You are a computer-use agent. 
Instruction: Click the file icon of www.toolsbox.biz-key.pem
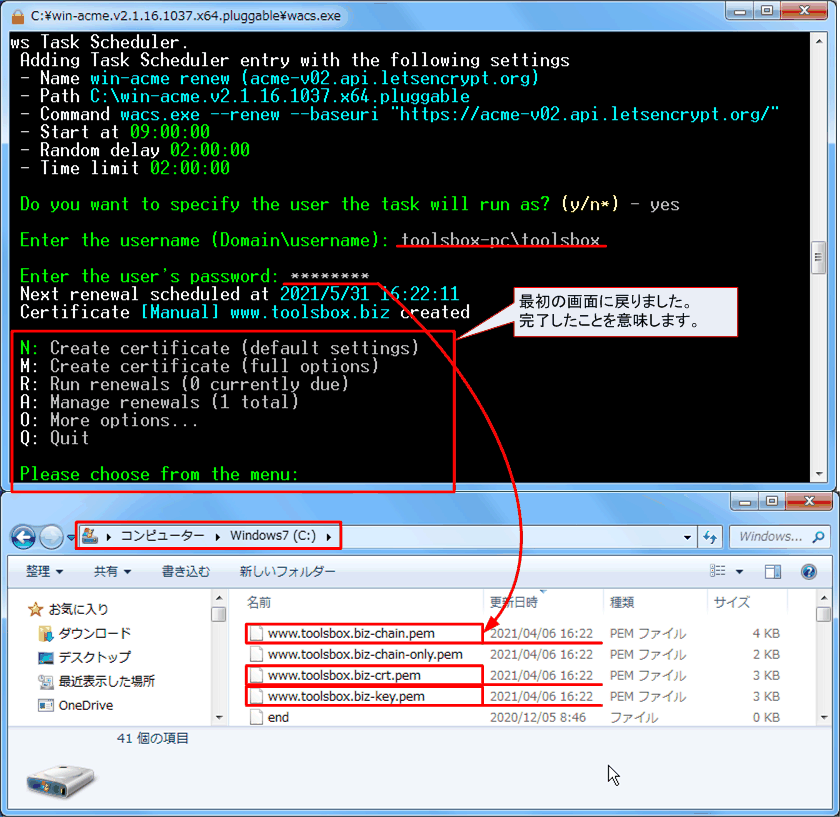[x=257, y=696]
